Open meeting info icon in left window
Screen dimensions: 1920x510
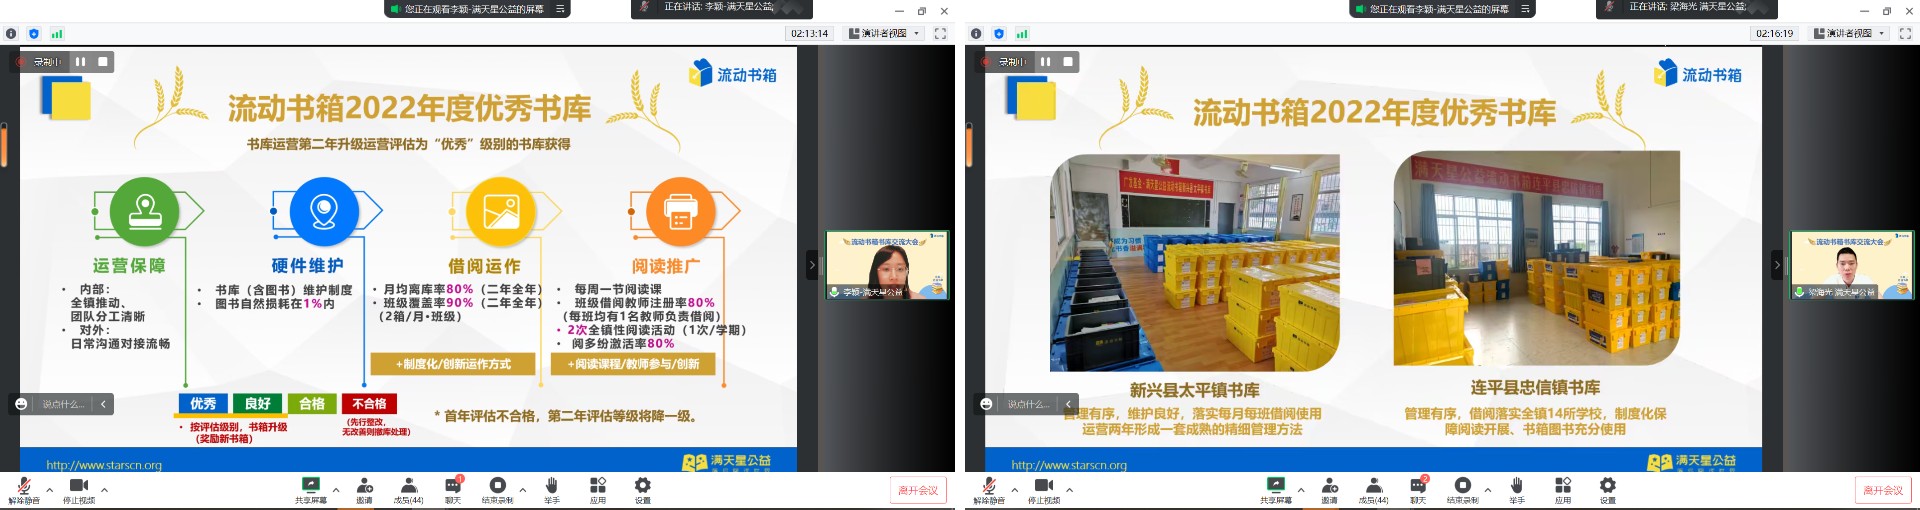pos(11,33)
